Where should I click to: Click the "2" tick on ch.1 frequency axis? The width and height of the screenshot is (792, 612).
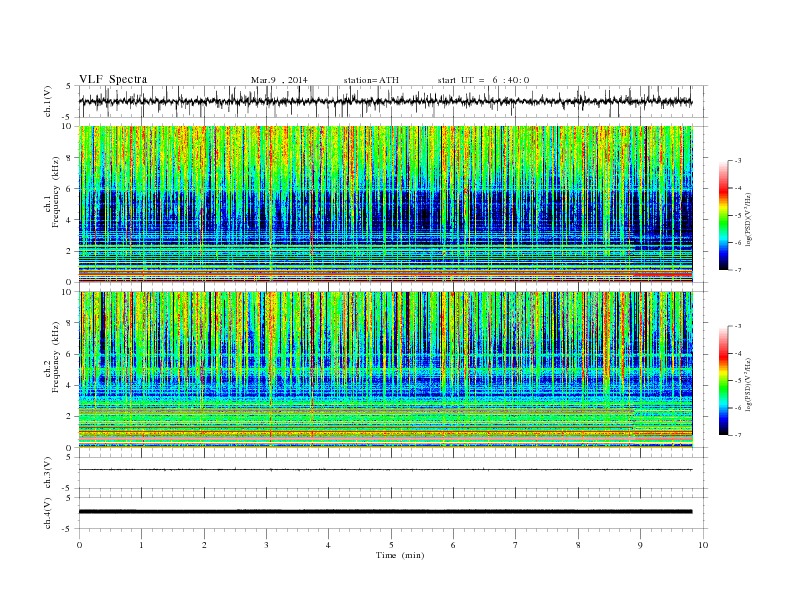(70, 251)
